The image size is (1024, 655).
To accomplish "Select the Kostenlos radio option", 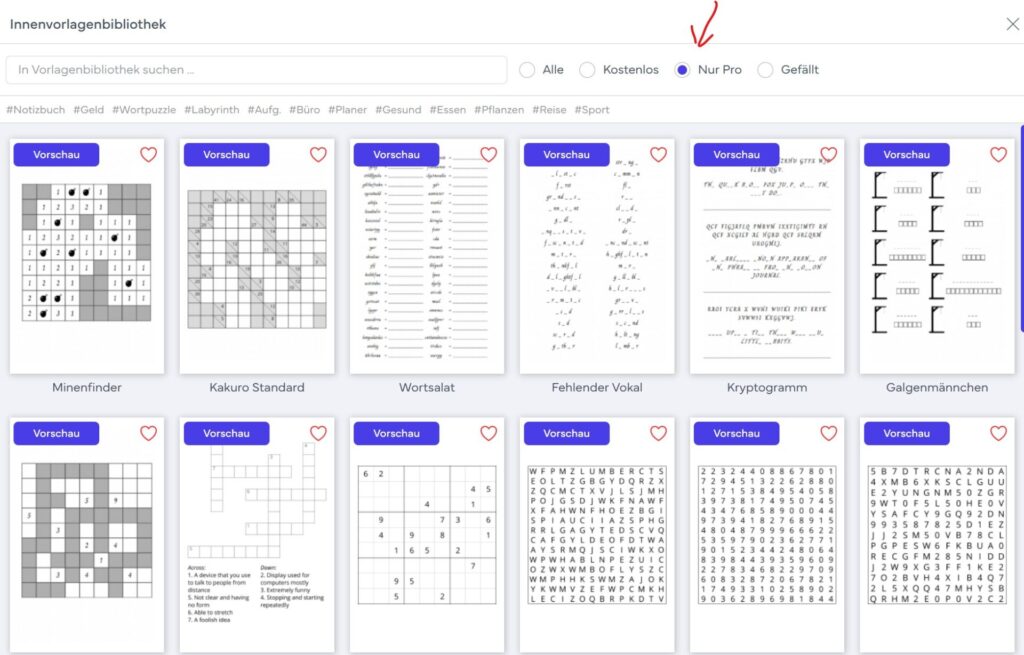I will (587, 70).
